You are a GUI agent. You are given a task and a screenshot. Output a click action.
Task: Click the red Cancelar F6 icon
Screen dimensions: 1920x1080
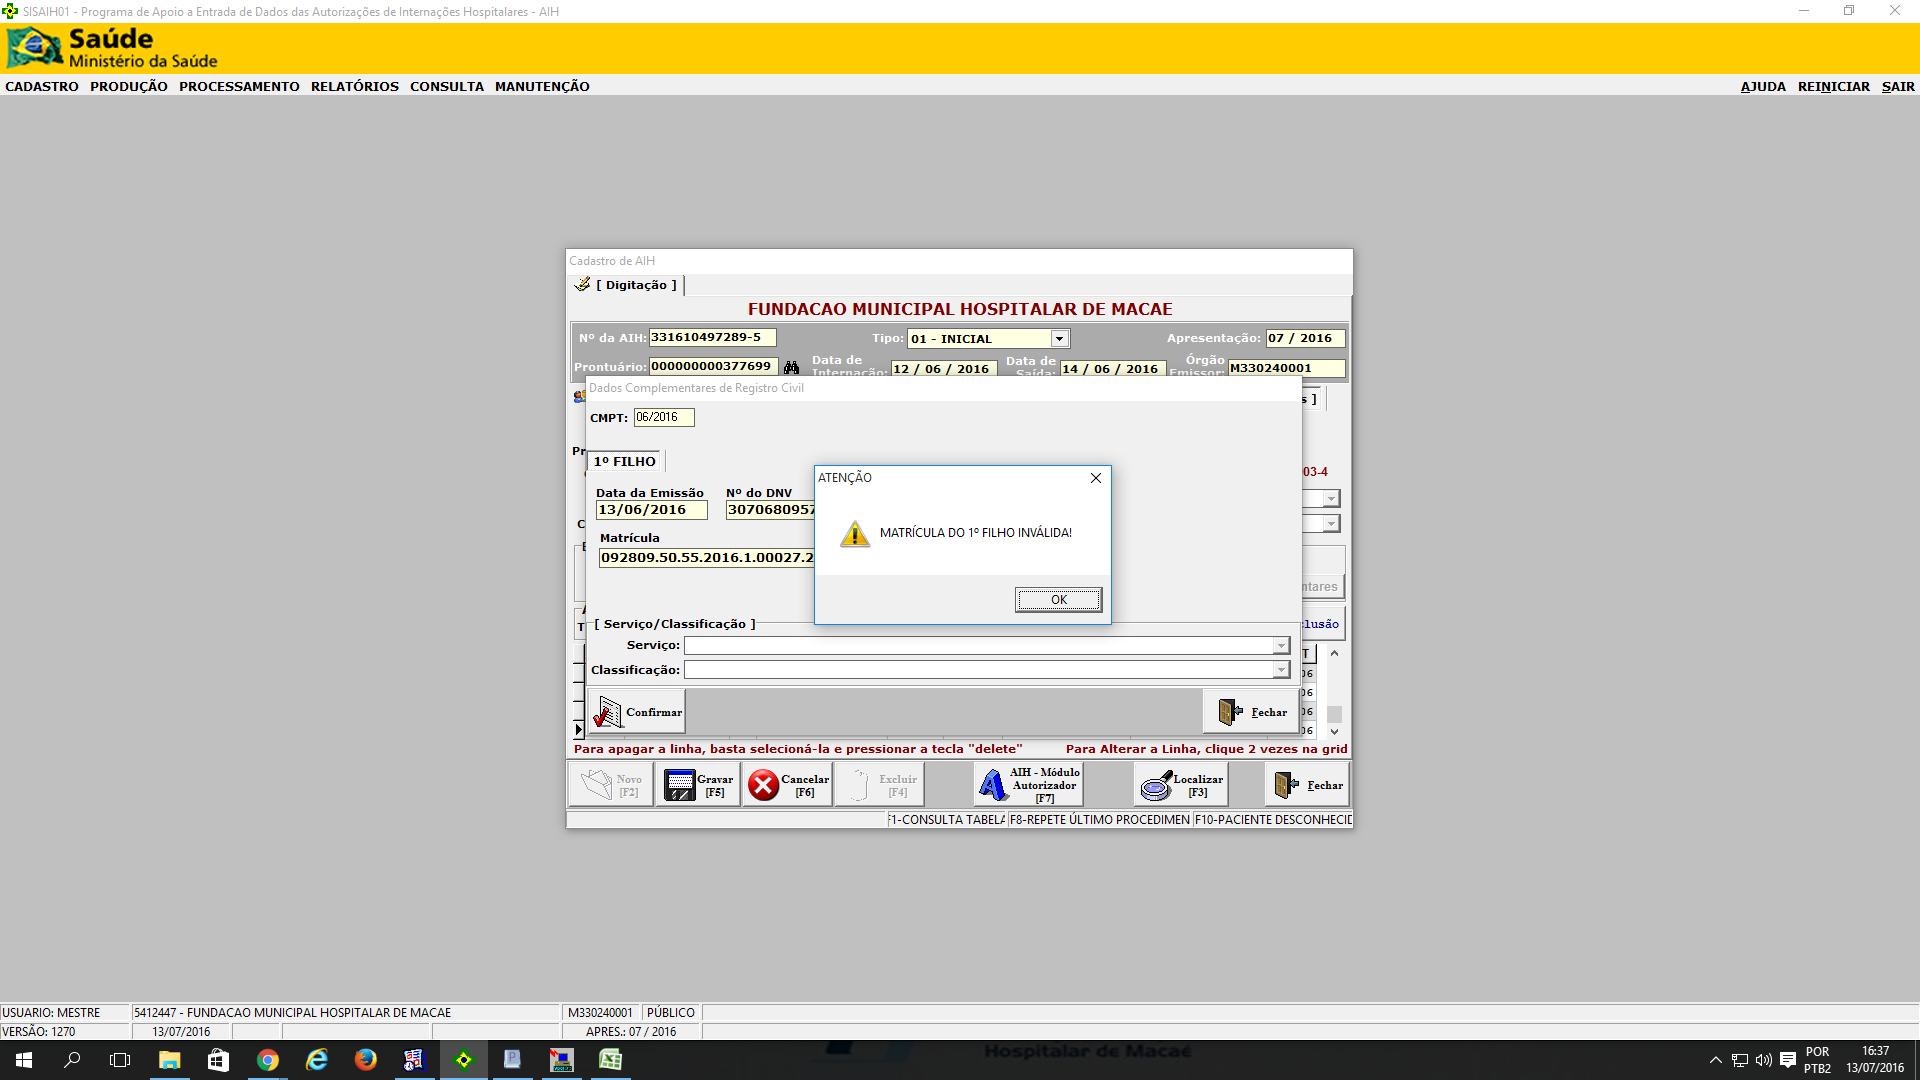764,785
